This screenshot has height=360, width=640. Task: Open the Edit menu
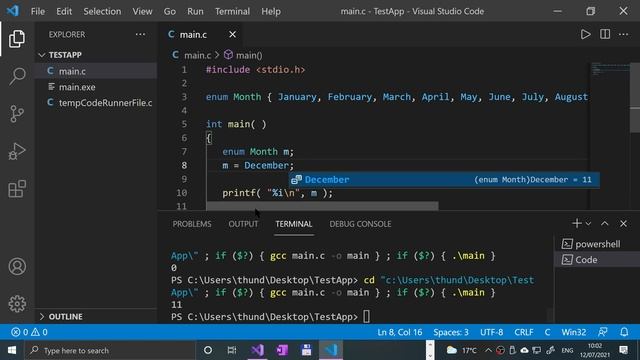pos(64,11)
